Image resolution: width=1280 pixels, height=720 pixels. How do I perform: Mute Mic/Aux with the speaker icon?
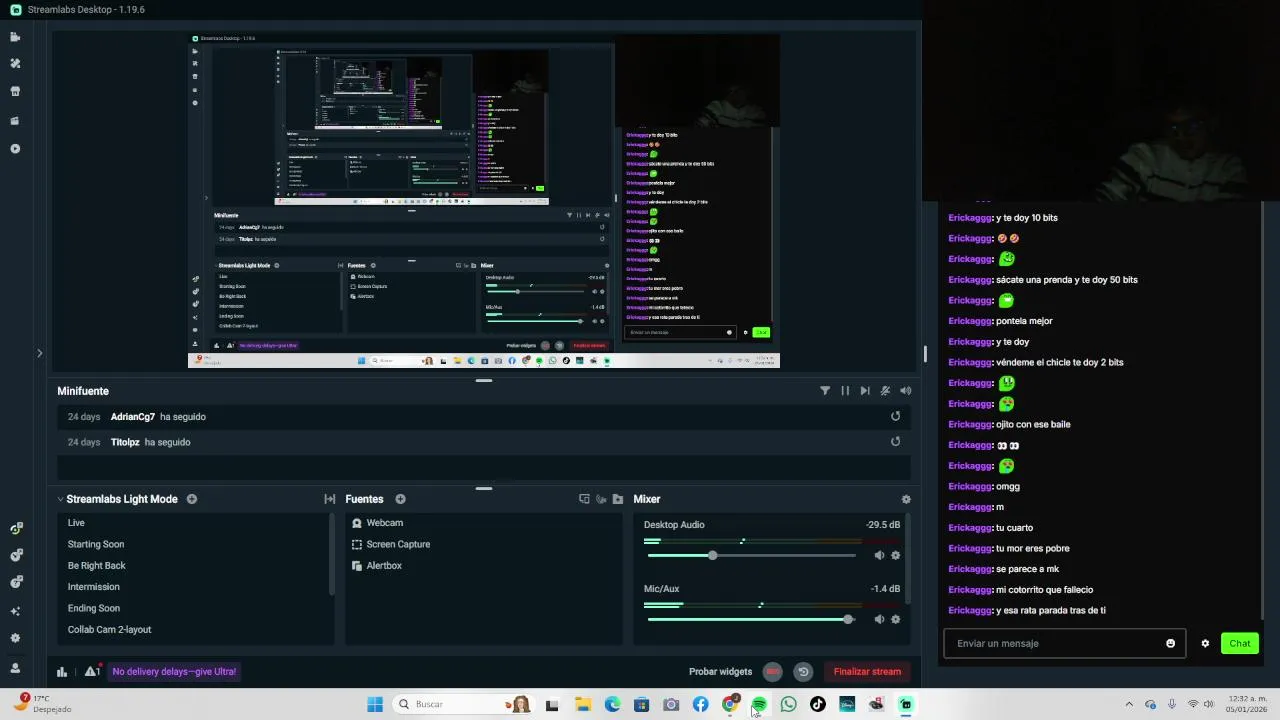879,619
